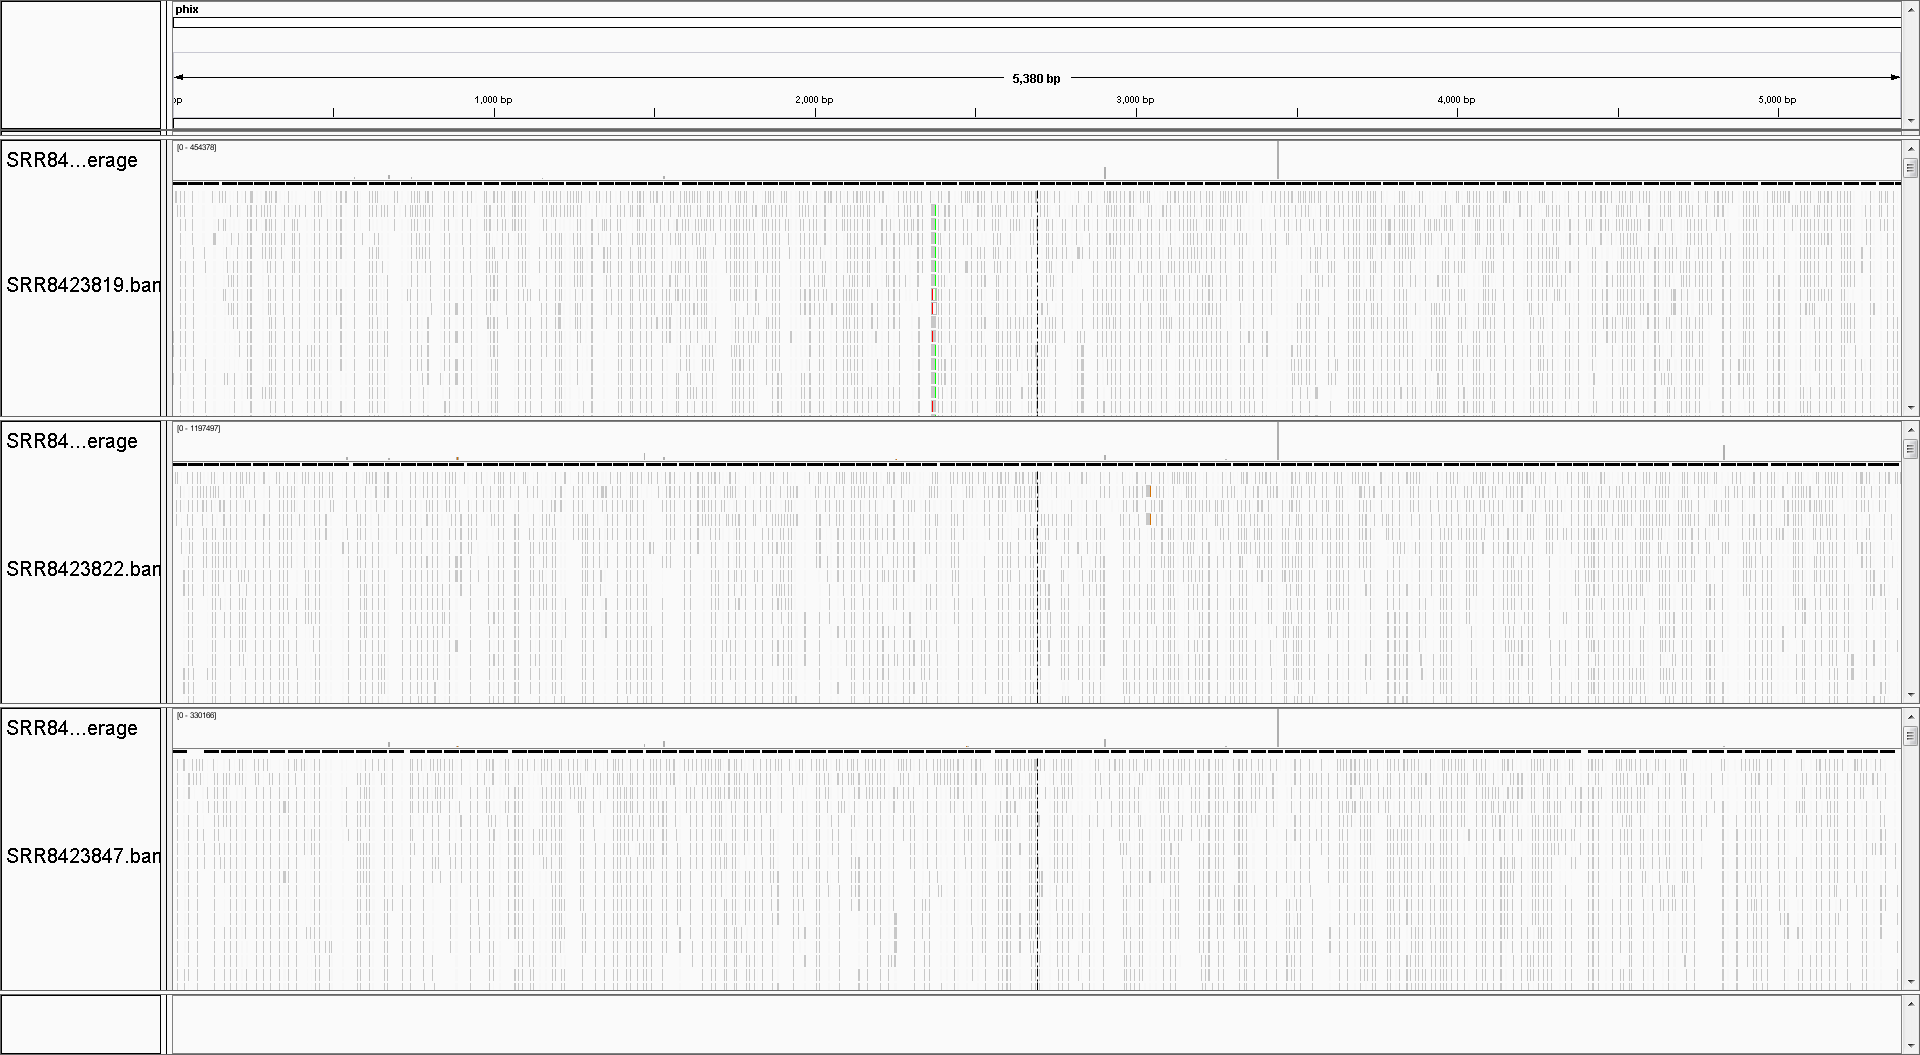Select the first coverage track label

click(72, 160)
